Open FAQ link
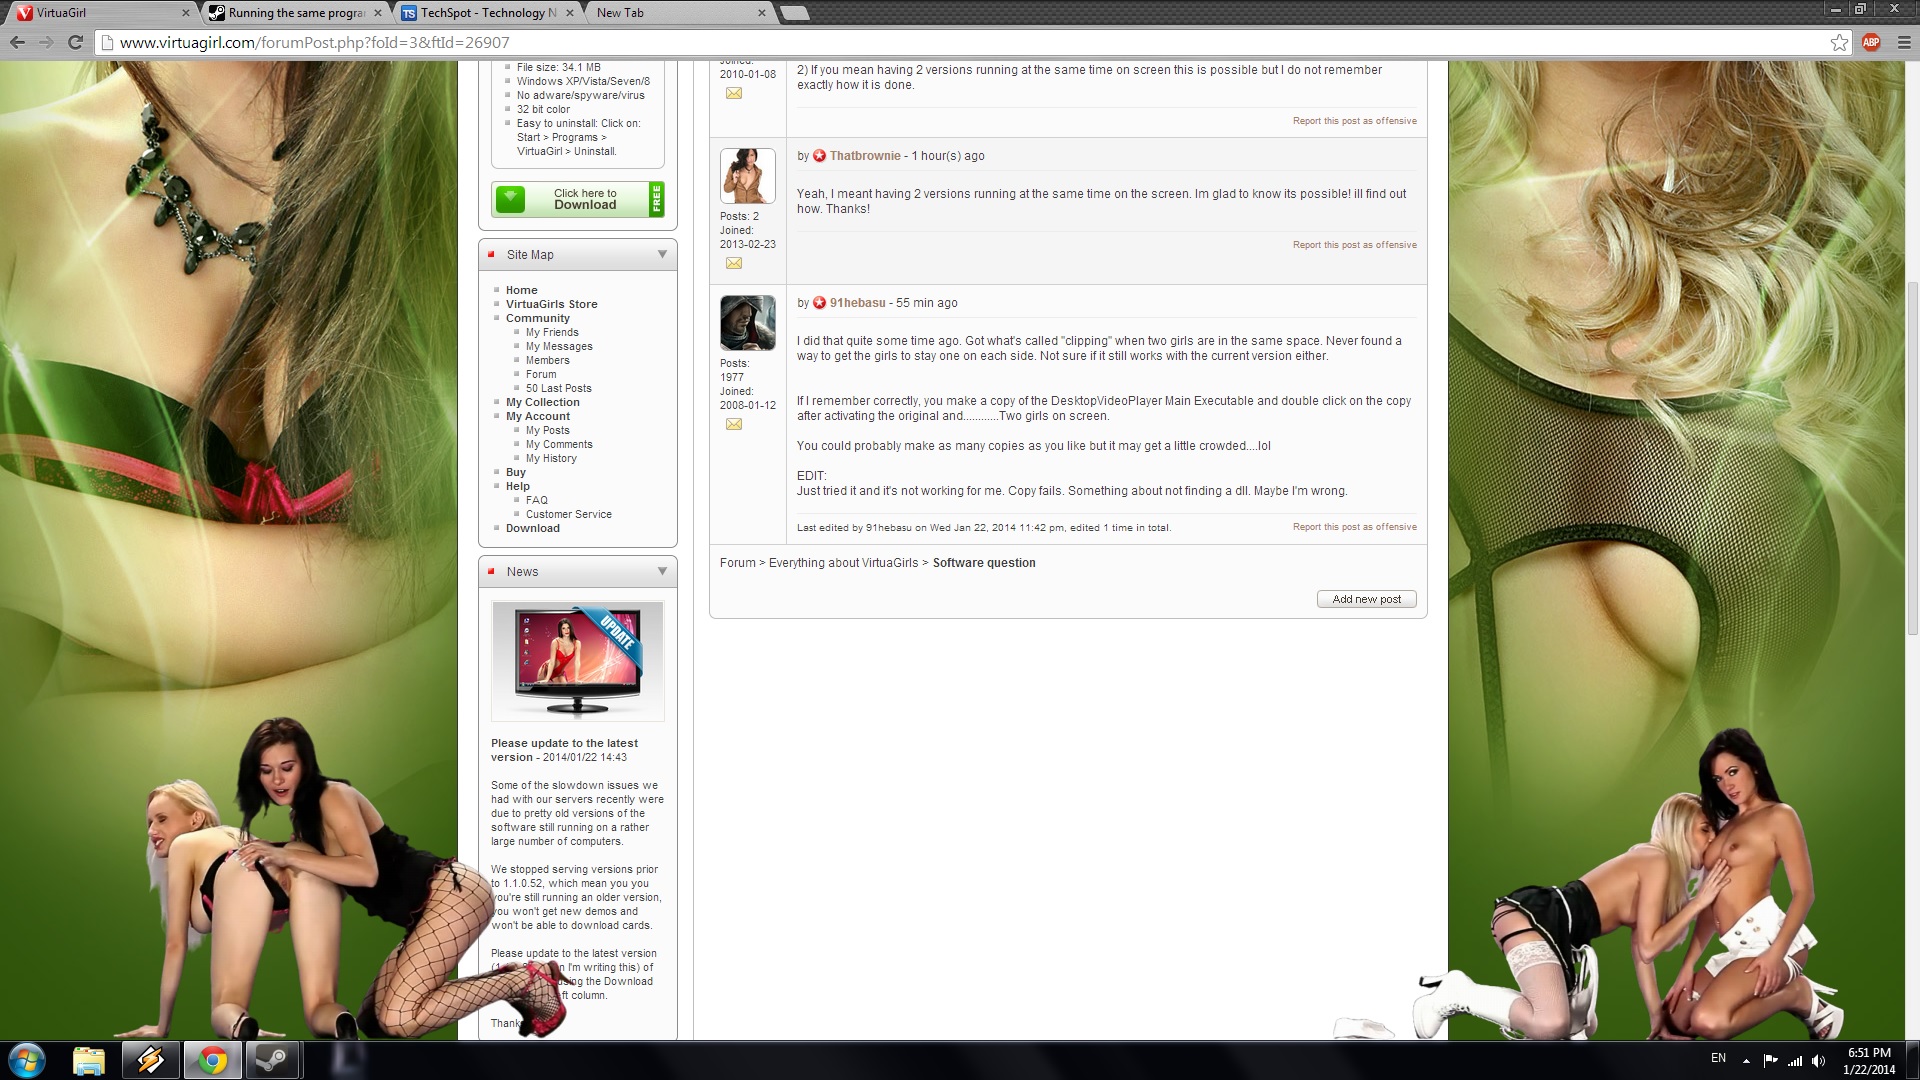Image resolution: width=1920 pixels, height=1080 pixels. (536, 500)
